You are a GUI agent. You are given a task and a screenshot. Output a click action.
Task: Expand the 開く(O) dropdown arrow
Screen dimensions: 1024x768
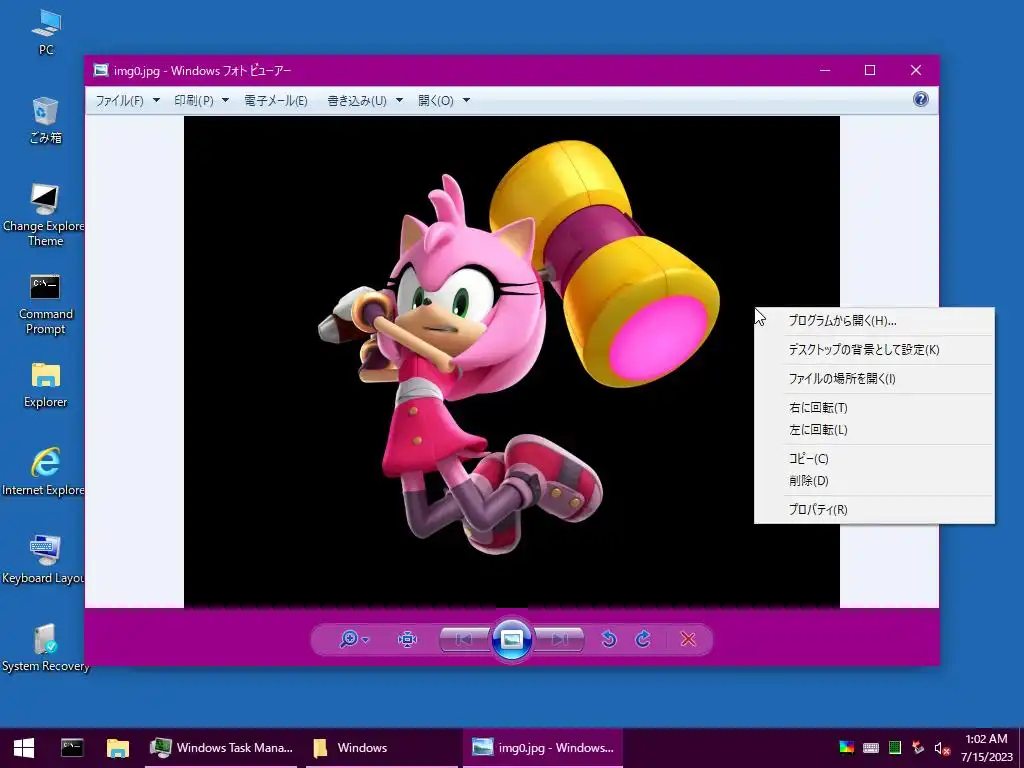466,101
